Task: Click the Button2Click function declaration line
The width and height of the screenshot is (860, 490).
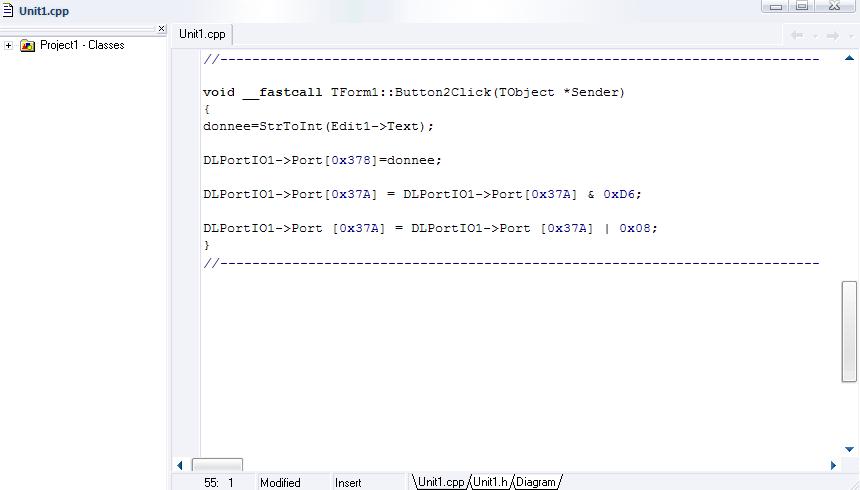Action: click(x=414, y=92)
